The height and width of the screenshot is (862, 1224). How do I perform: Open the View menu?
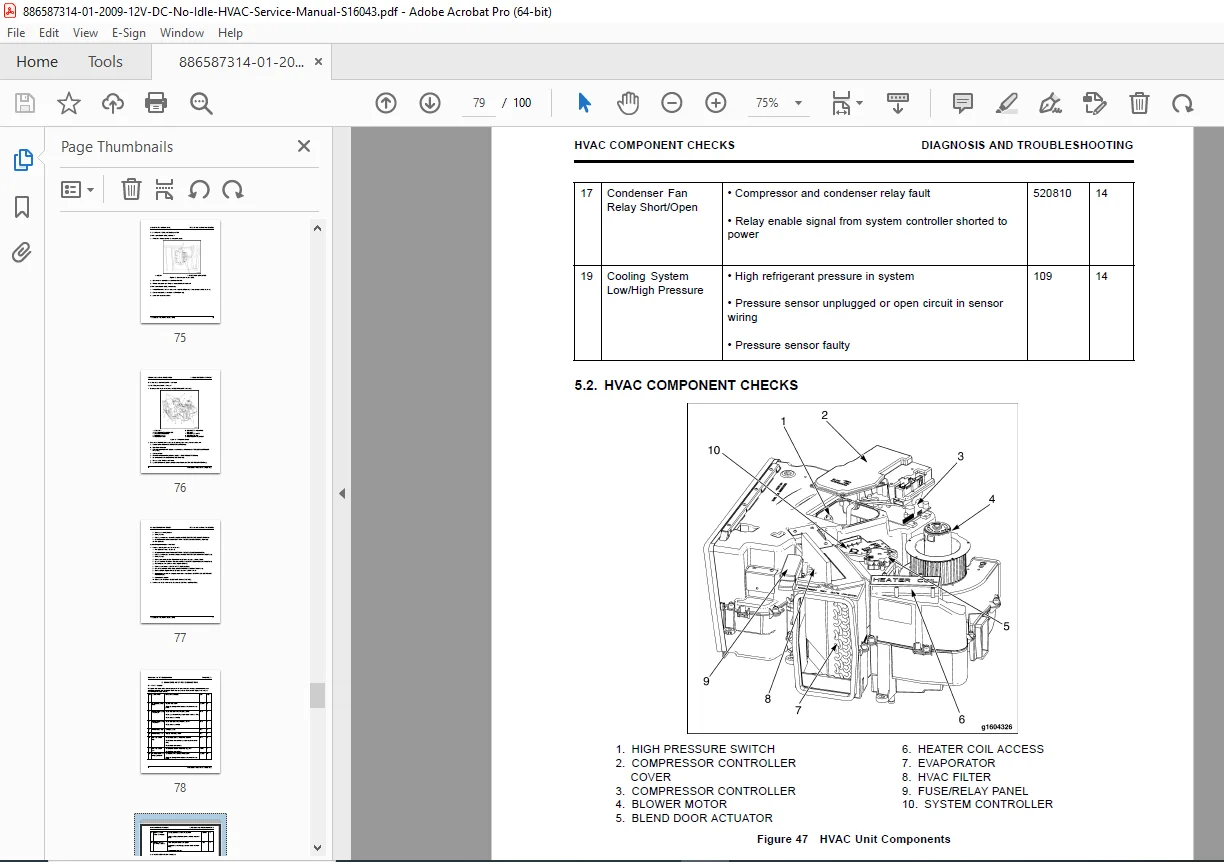[x=85, y=33]
